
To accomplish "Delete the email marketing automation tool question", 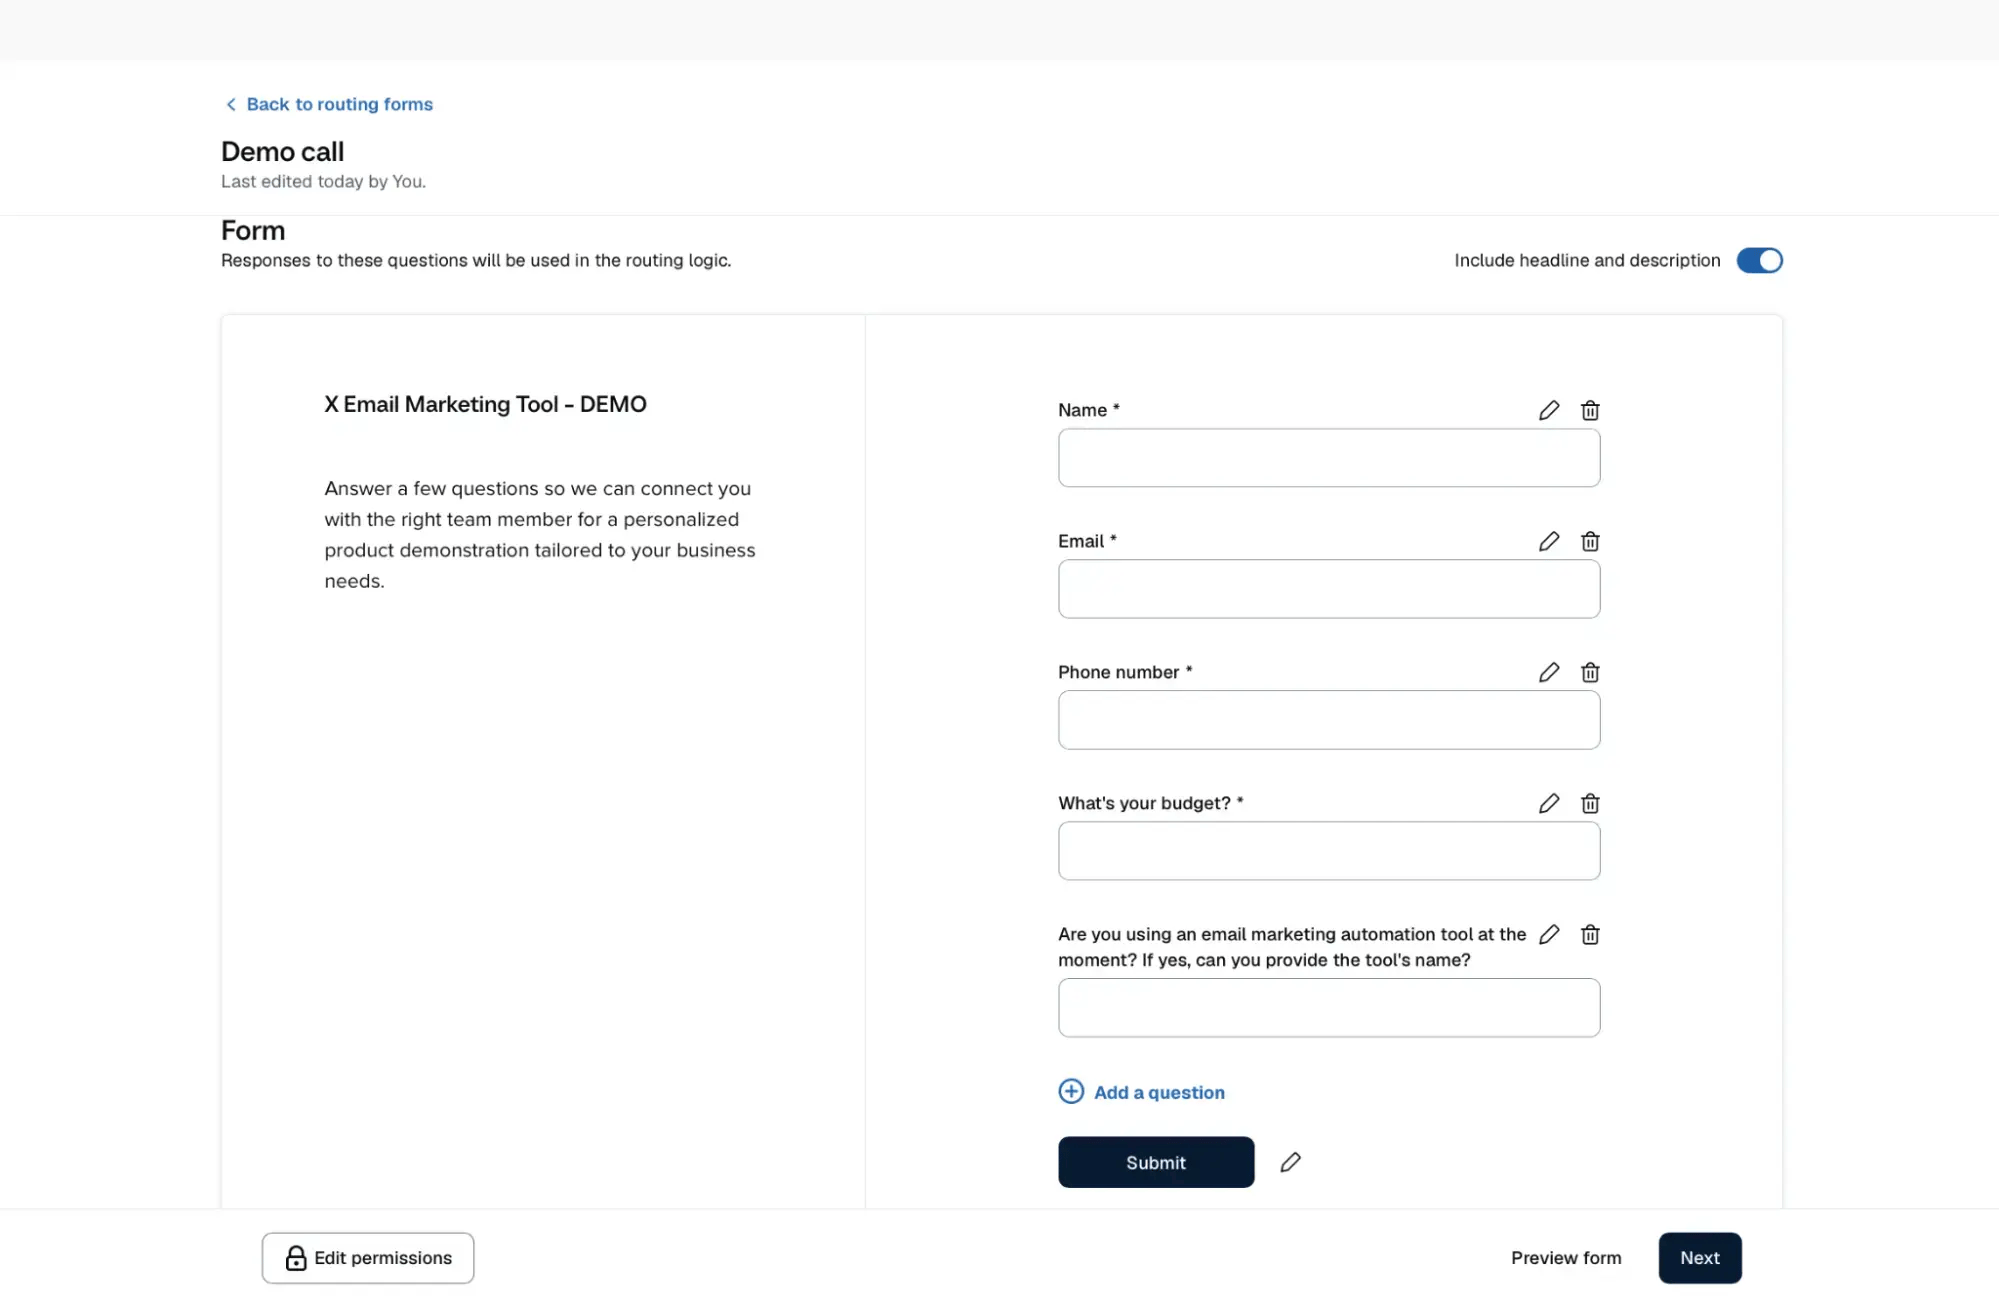I will [x=1590, y=934].
